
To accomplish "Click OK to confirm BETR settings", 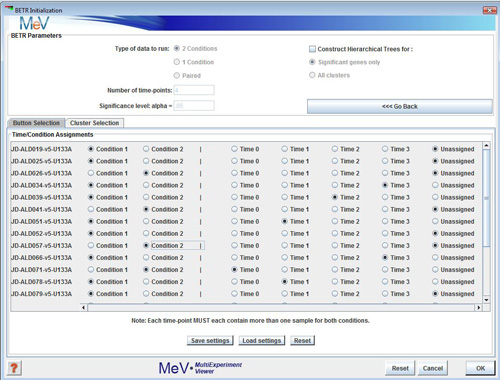I will [x=480, y=368].
